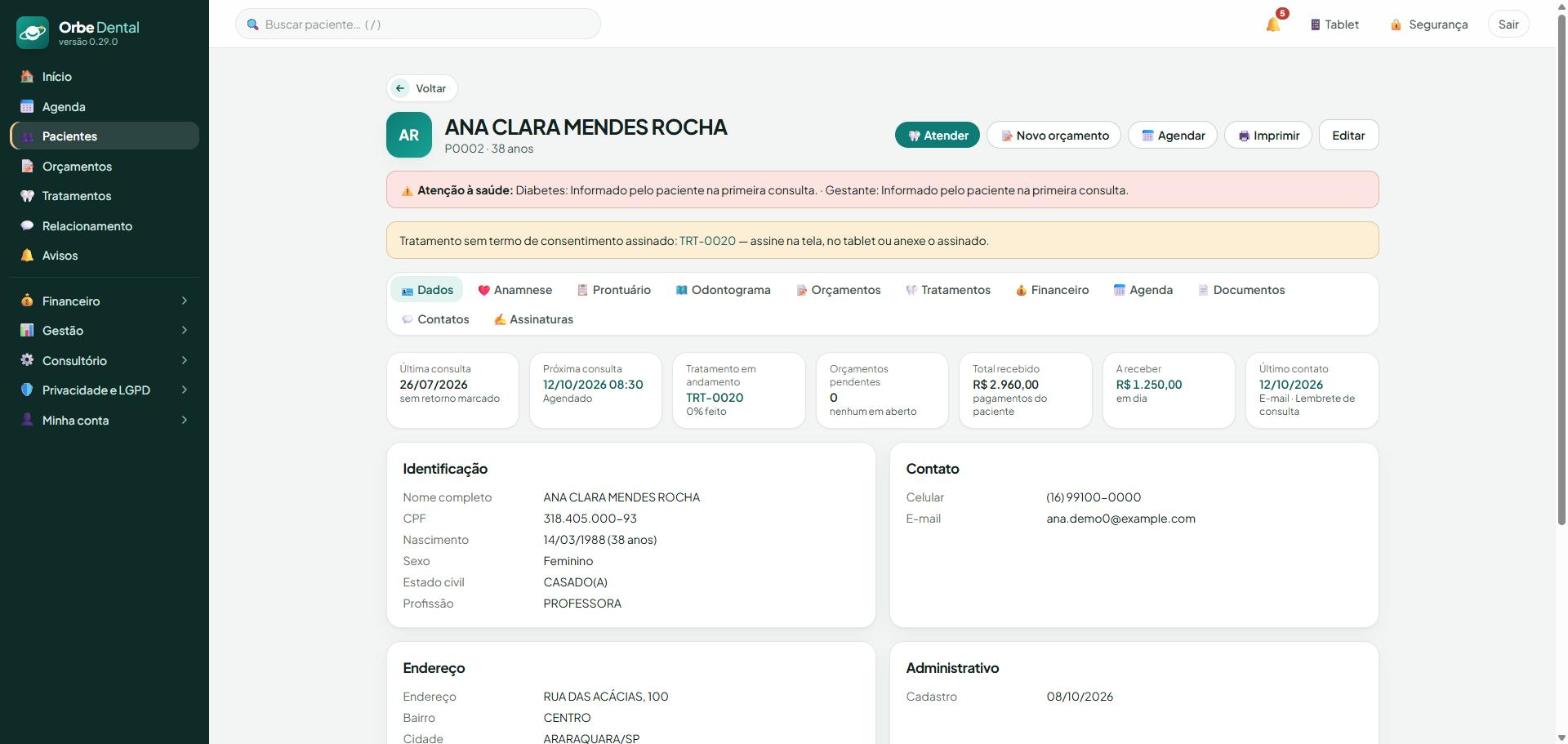Create a Novo orçamento
The height and width of the screenshot is (744, 1568).
click(x=1054, y=135)
